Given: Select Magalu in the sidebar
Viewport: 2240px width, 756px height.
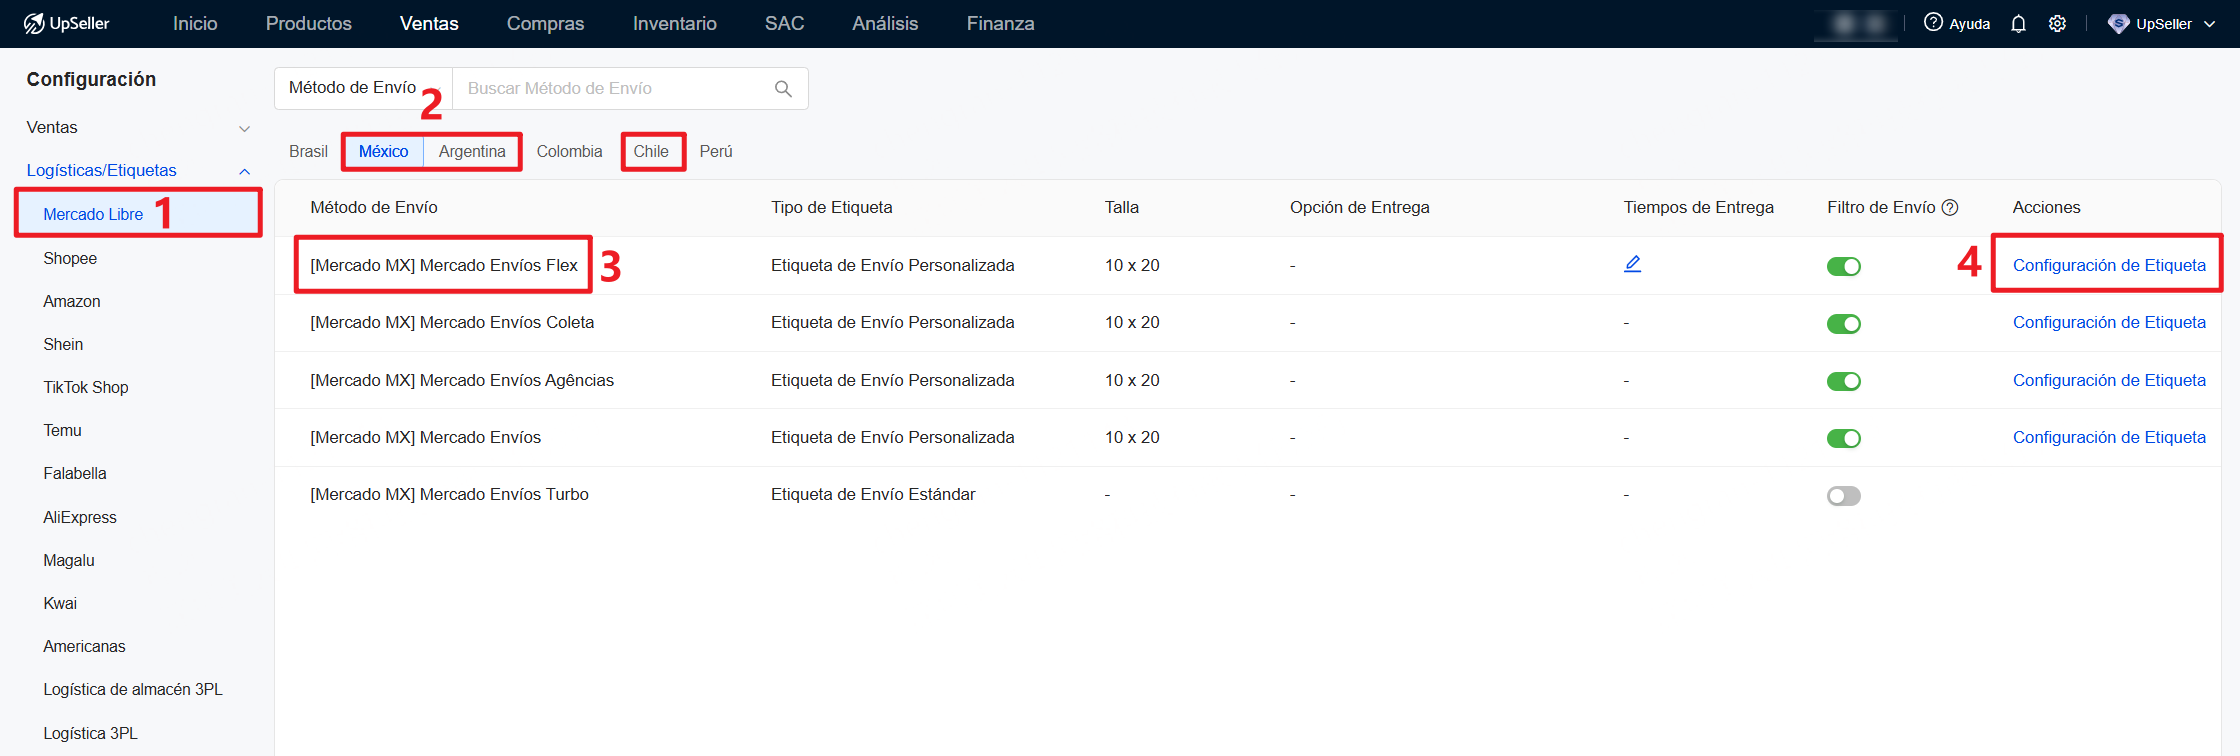Looking at the screenshot, I should coord(69,560).
